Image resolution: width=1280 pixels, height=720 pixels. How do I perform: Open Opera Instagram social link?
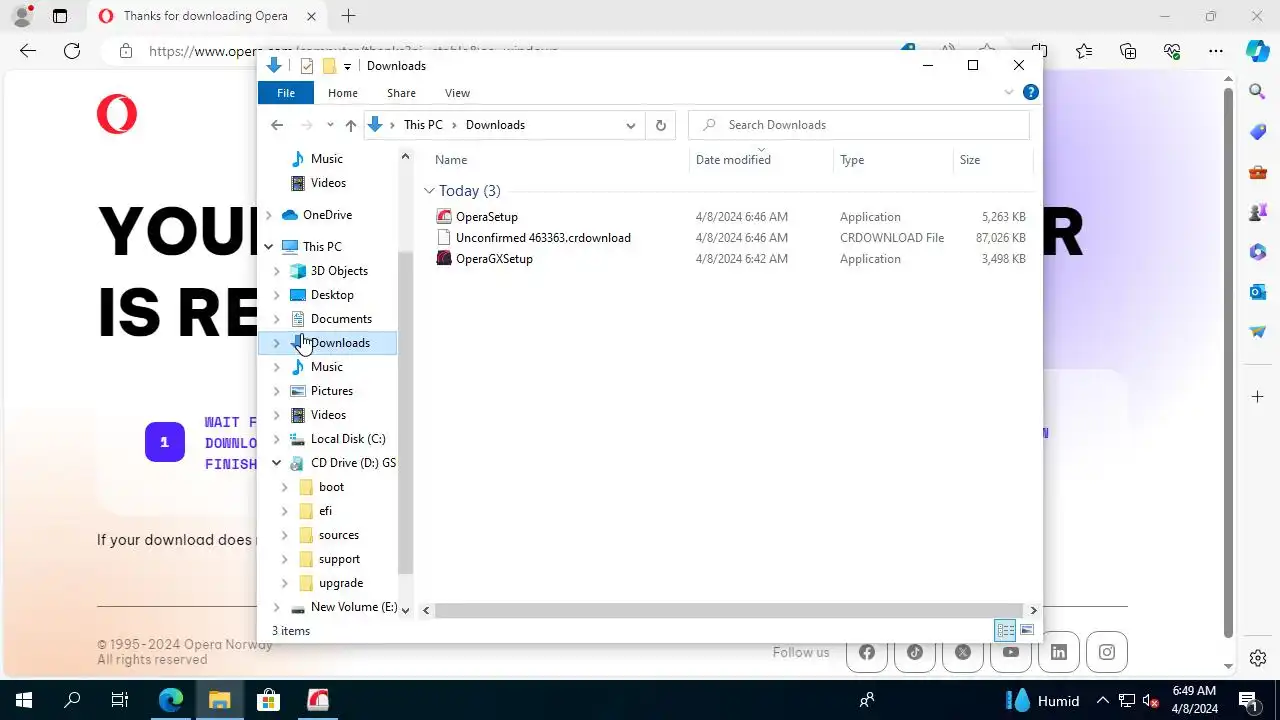click(1107, 652)
